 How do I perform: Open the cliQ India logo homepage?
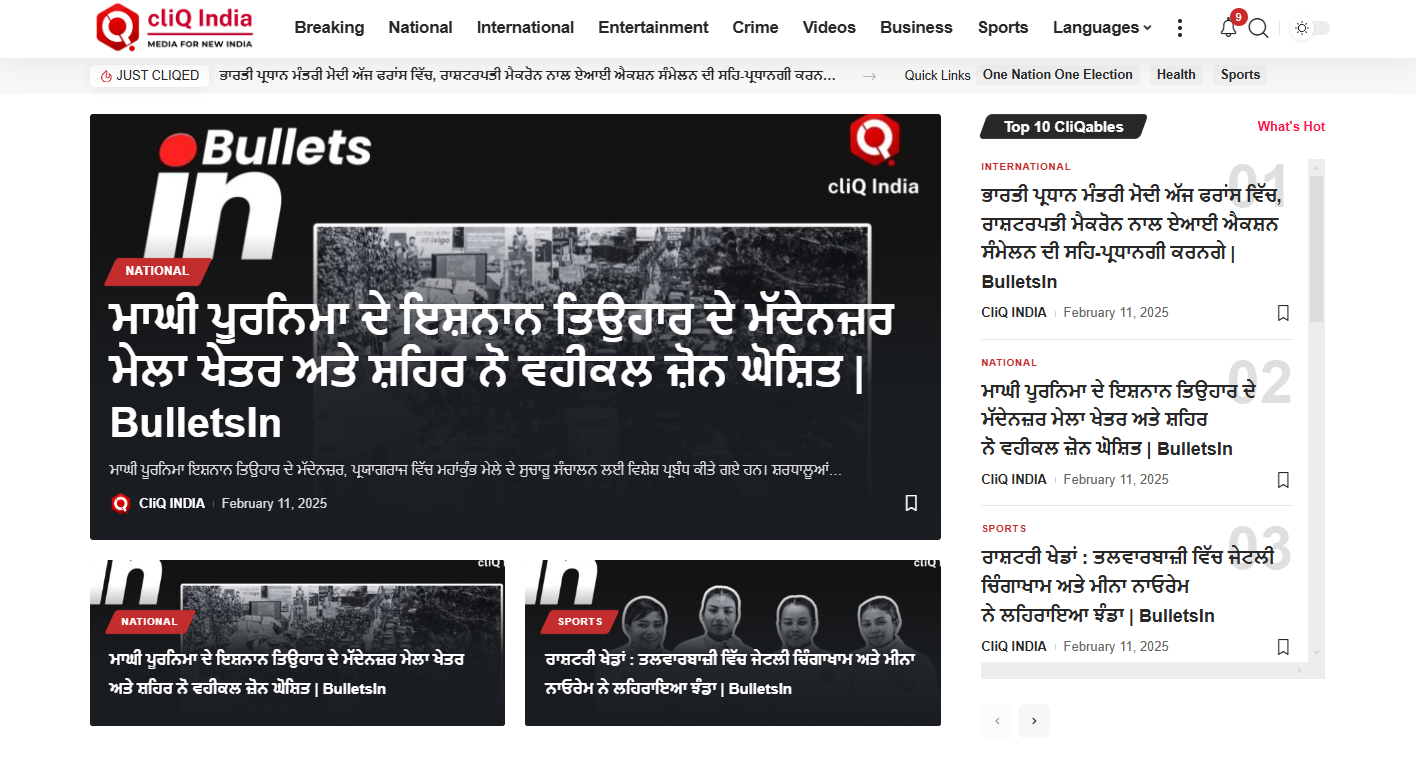175,27
